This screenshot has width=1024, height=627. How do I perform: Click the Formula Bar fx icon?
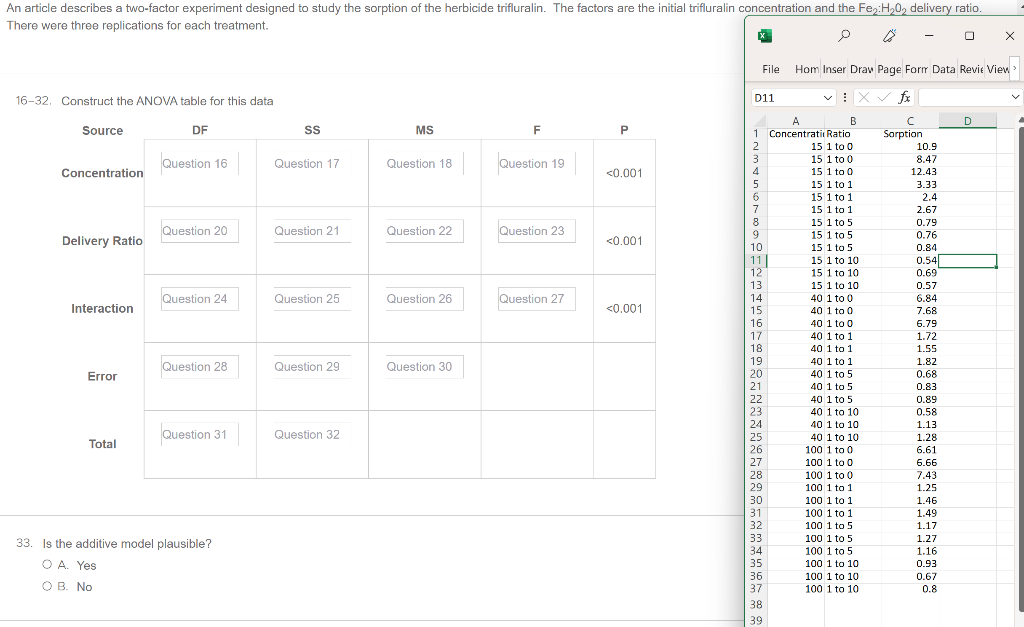point(904,97)
